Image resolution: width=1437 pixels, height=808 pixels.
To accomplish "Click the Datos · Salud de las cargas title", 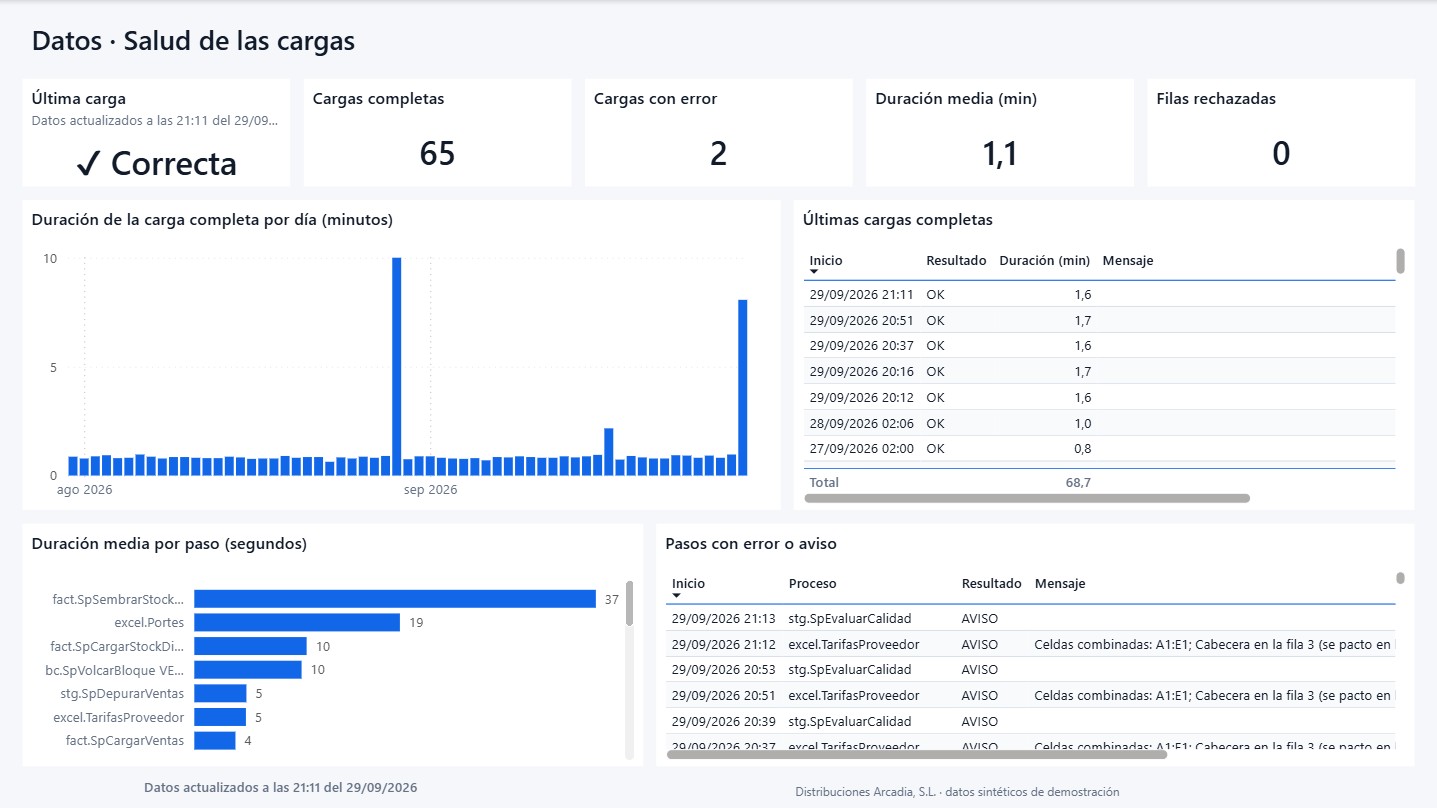I will coord(193,41).
